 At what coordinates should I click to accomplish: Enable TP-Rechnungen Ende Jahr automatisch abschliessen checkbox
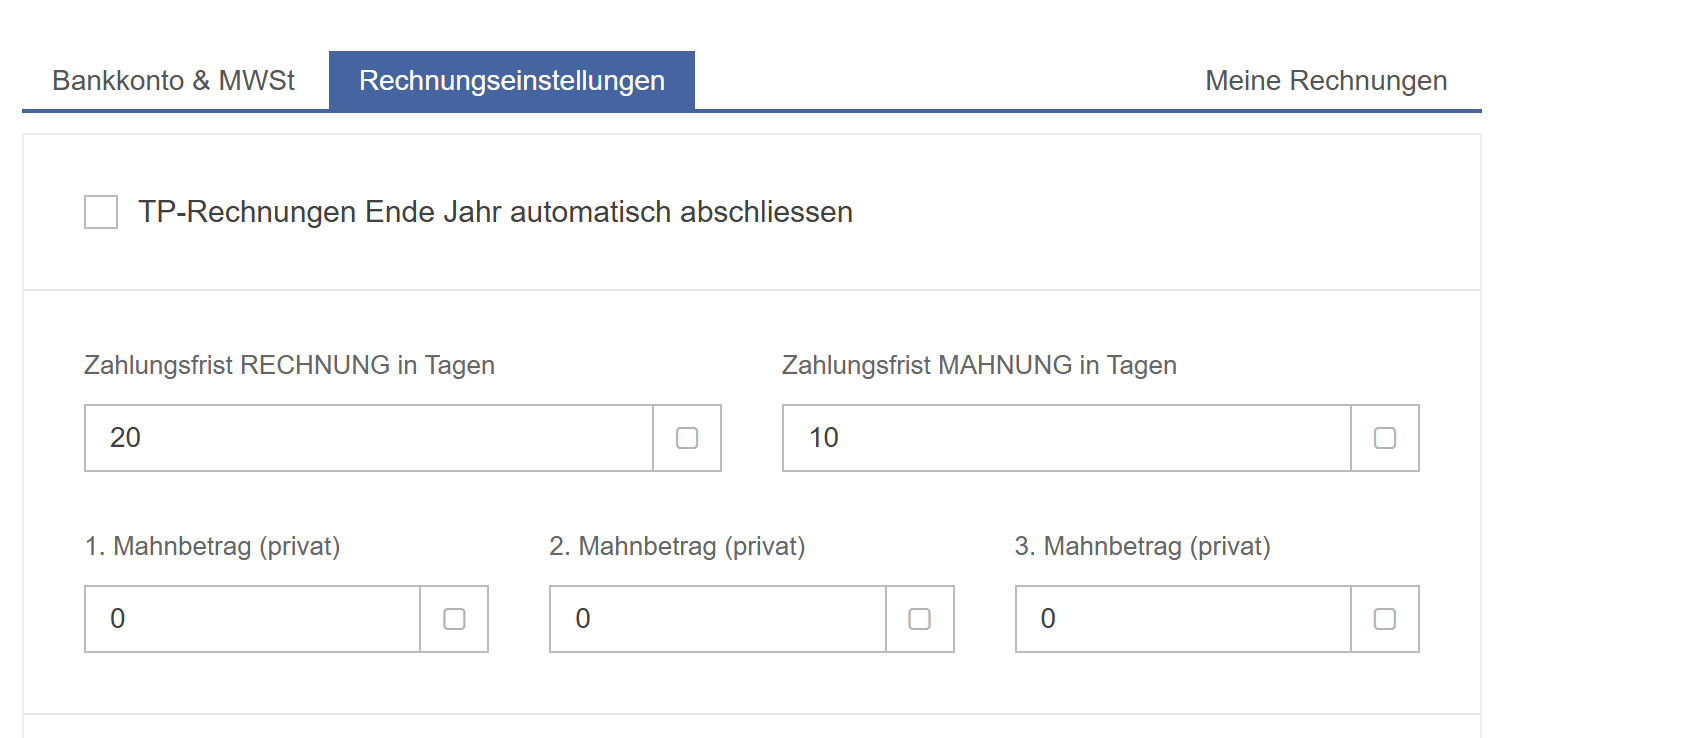[101, 212]
